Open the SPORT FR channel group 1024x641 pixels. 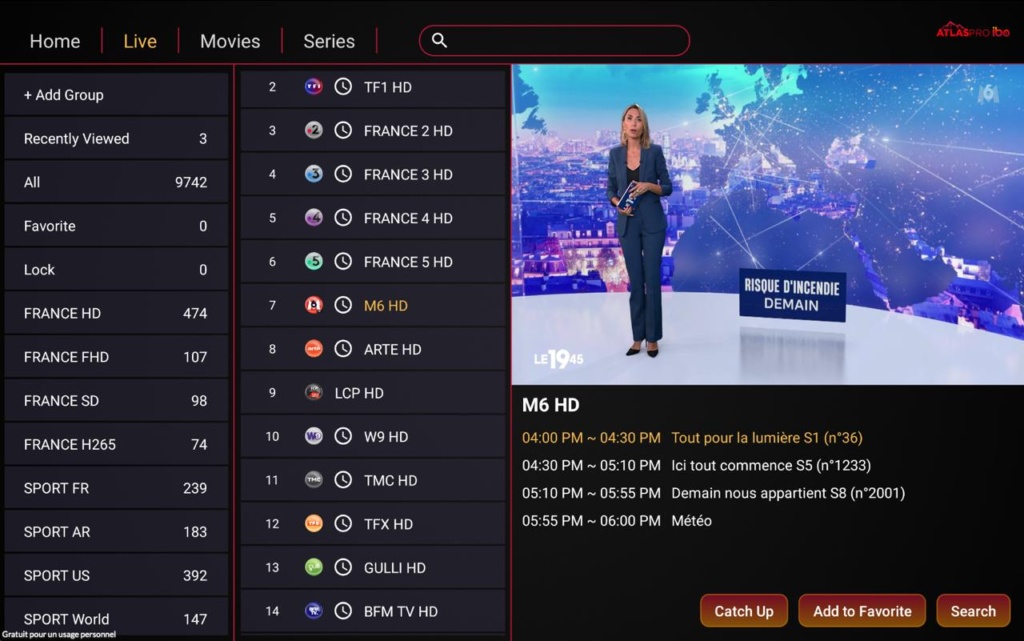116,488
